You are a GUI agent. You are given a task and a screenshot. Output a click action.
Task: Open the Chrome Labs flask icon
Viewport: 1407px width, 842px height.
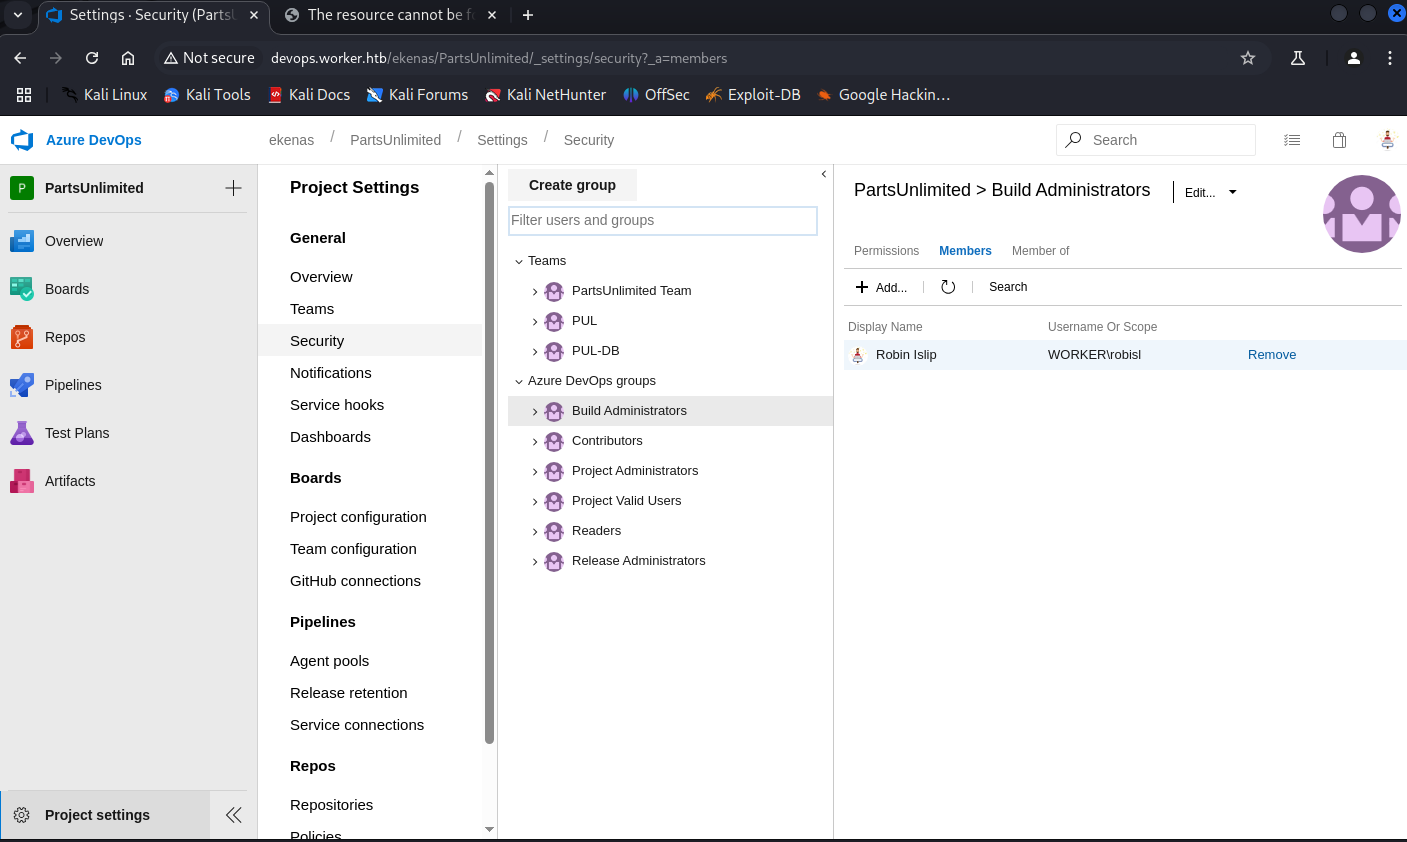pos(1298,58)
